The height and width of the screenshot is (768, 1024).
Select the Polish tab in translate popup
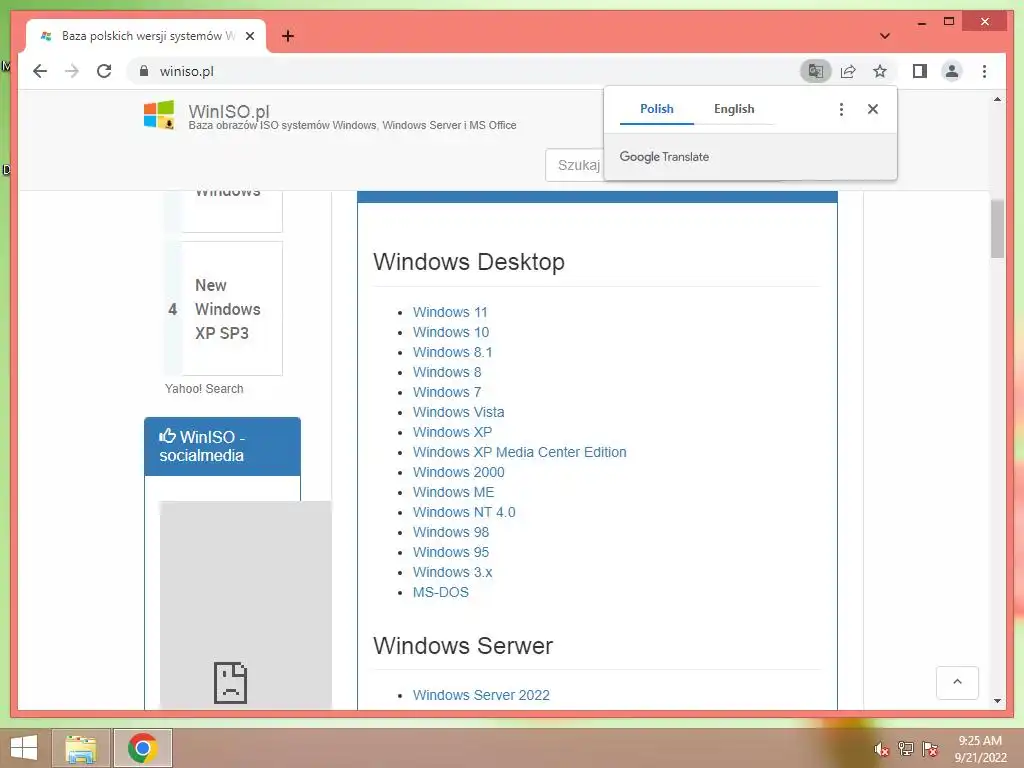tap(656, 109)
